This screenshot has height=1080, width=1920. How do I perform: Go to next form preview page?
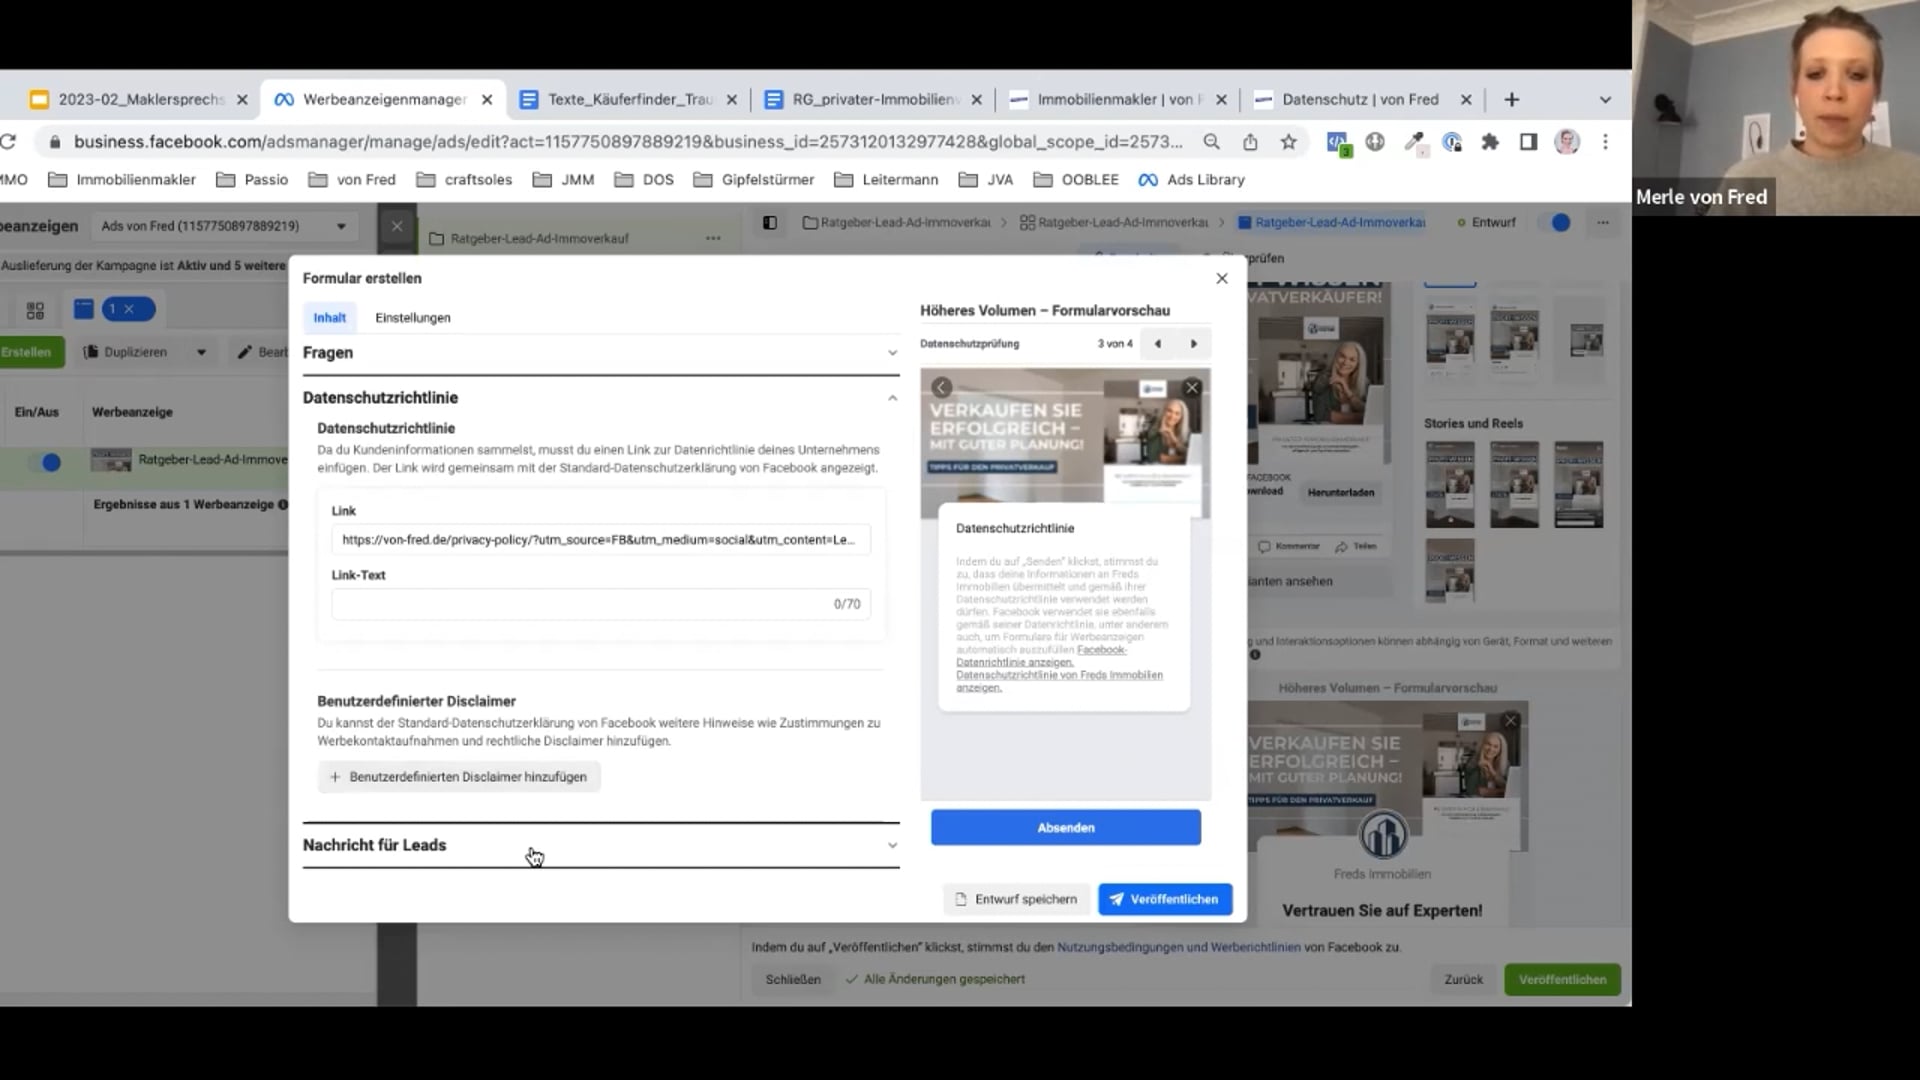click(x=1193, y=344)
